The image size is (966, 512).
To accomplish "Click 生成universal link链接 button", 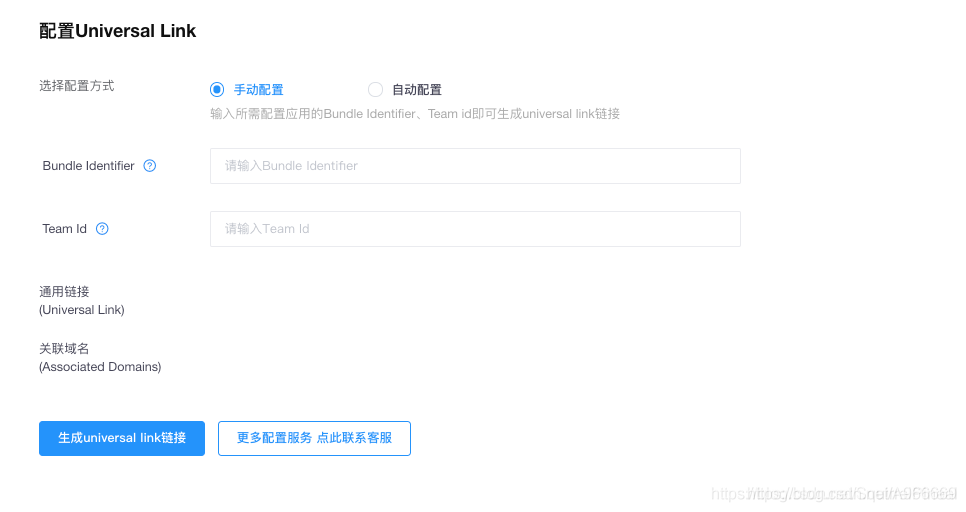I will click(122, 438).
